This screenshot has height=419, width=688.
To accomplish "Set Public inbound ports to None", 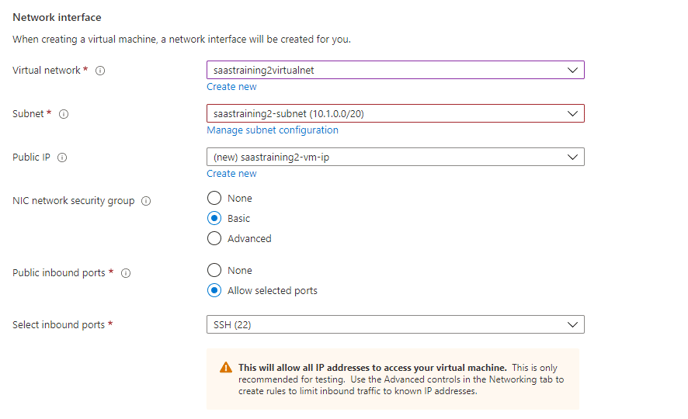I will point(214,270).
